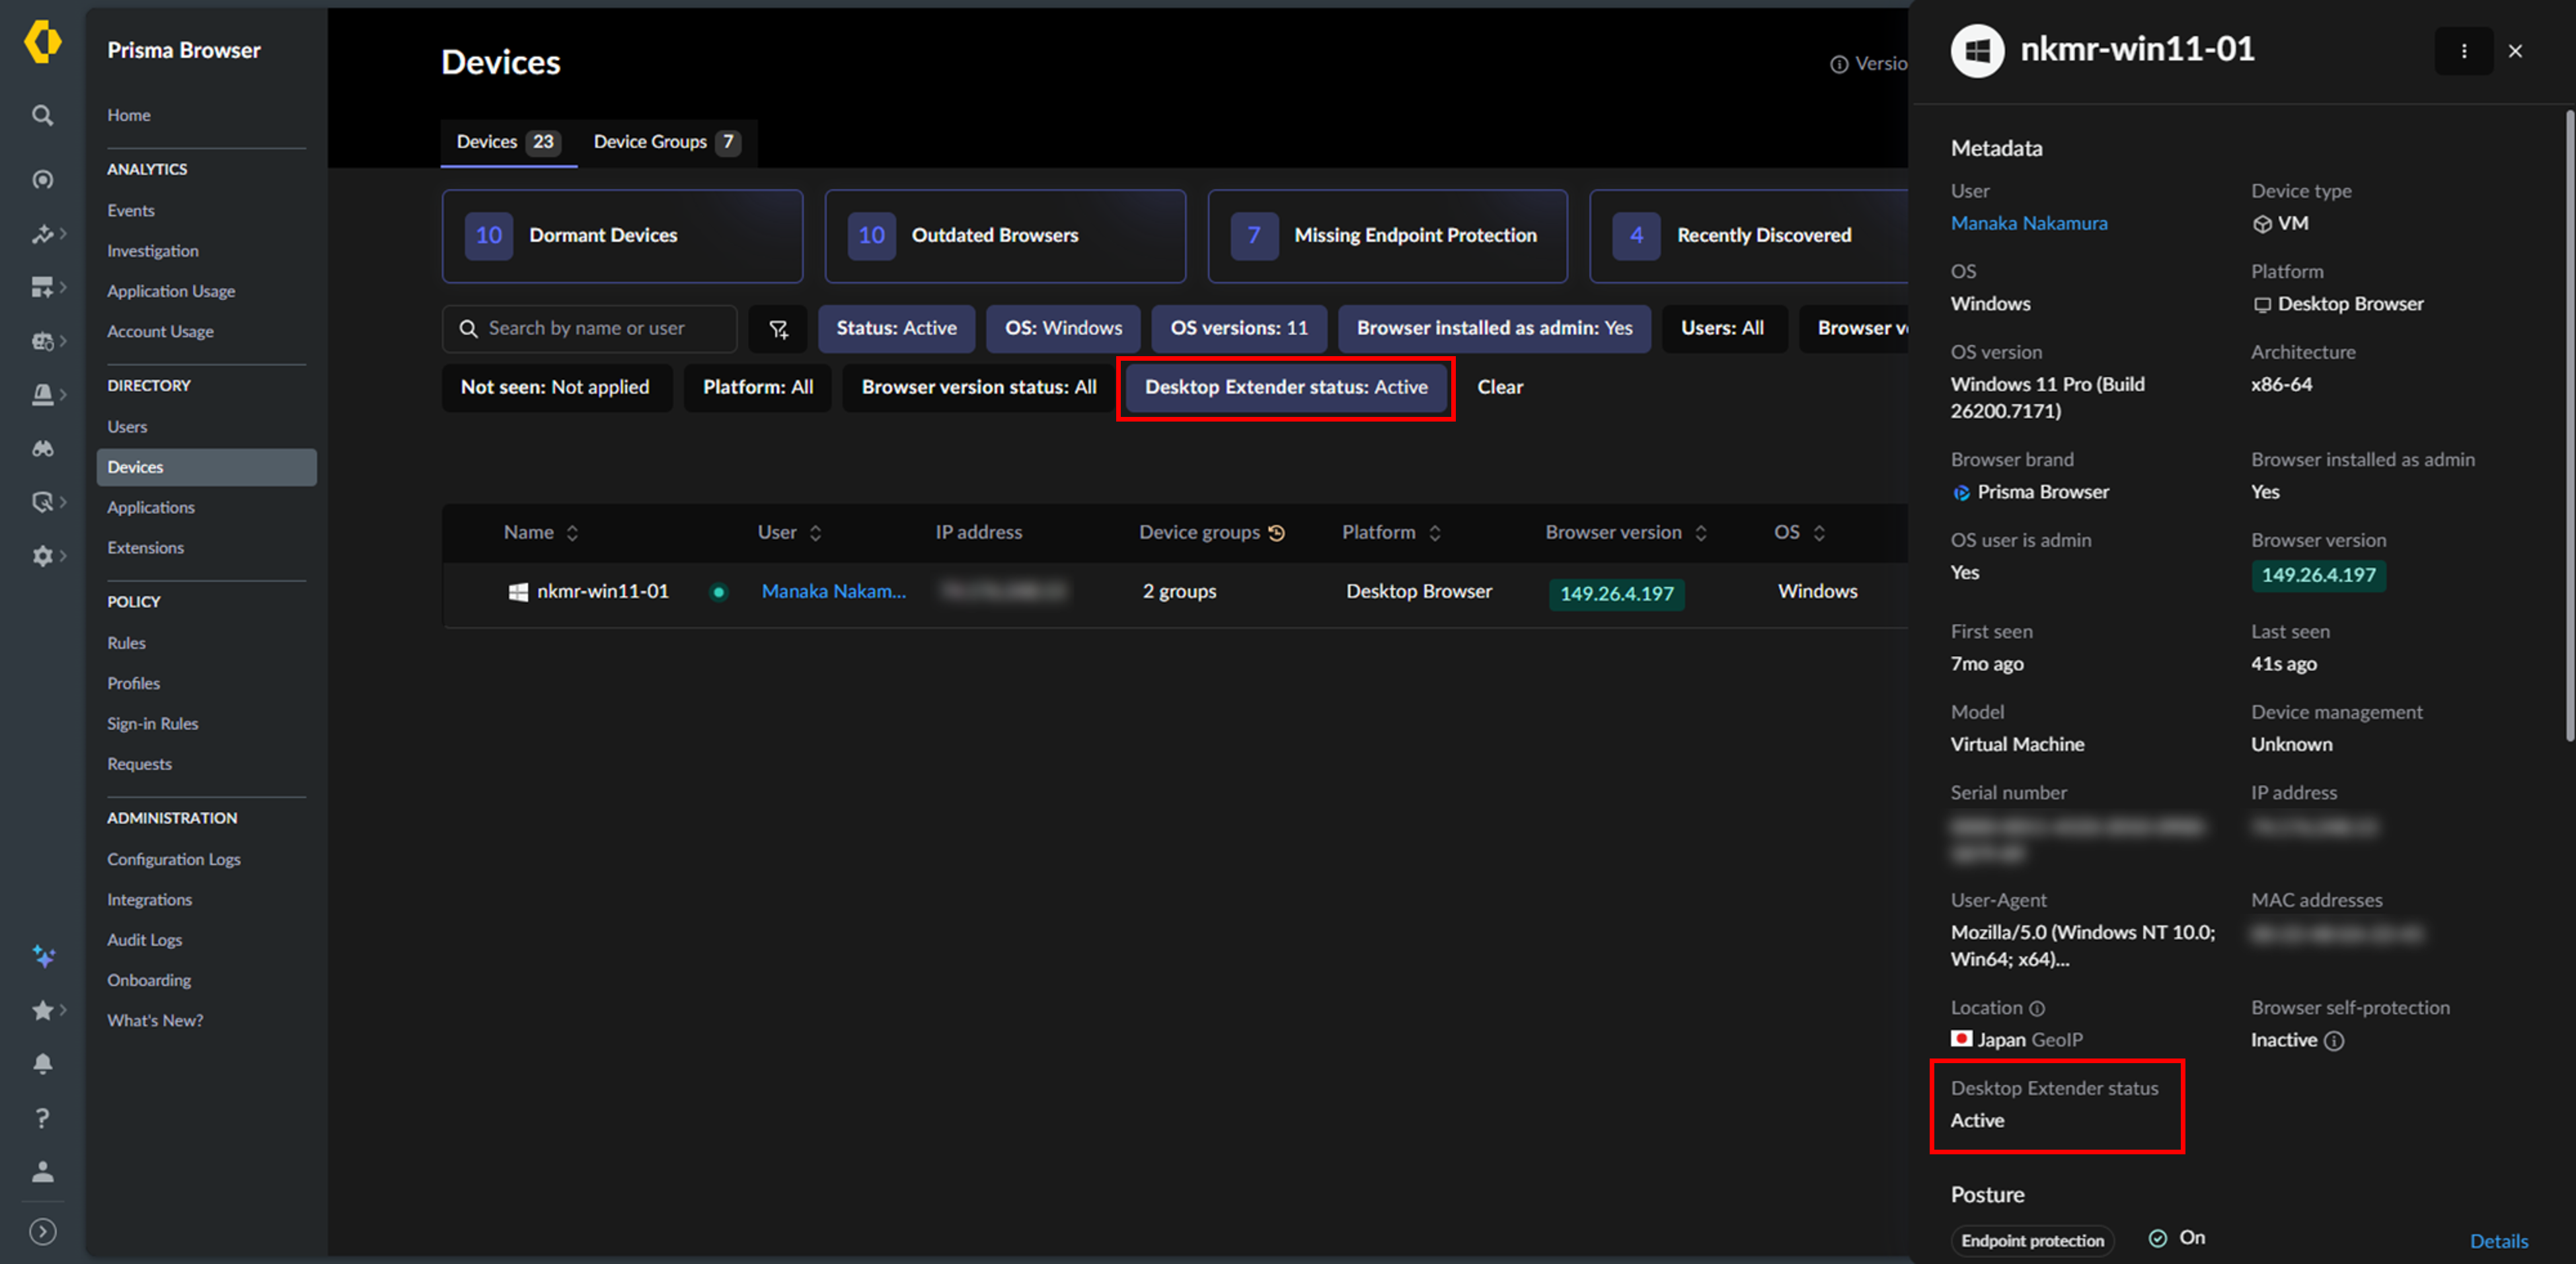Image resolution: width=2576 pixels, height=1264 pixels.
Task: Click the yellow Prisma logo icon
Action: (42, 43)
